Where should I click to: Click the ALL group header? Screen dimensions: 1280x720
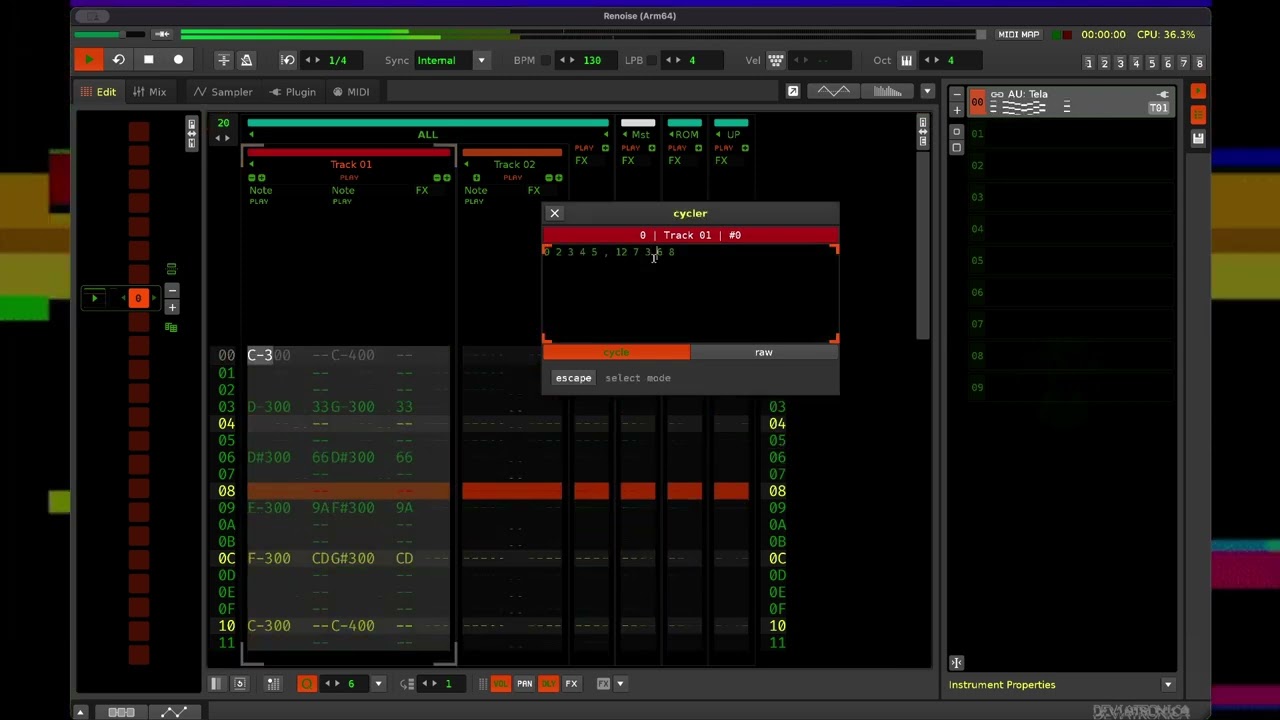tap(428, 134)
